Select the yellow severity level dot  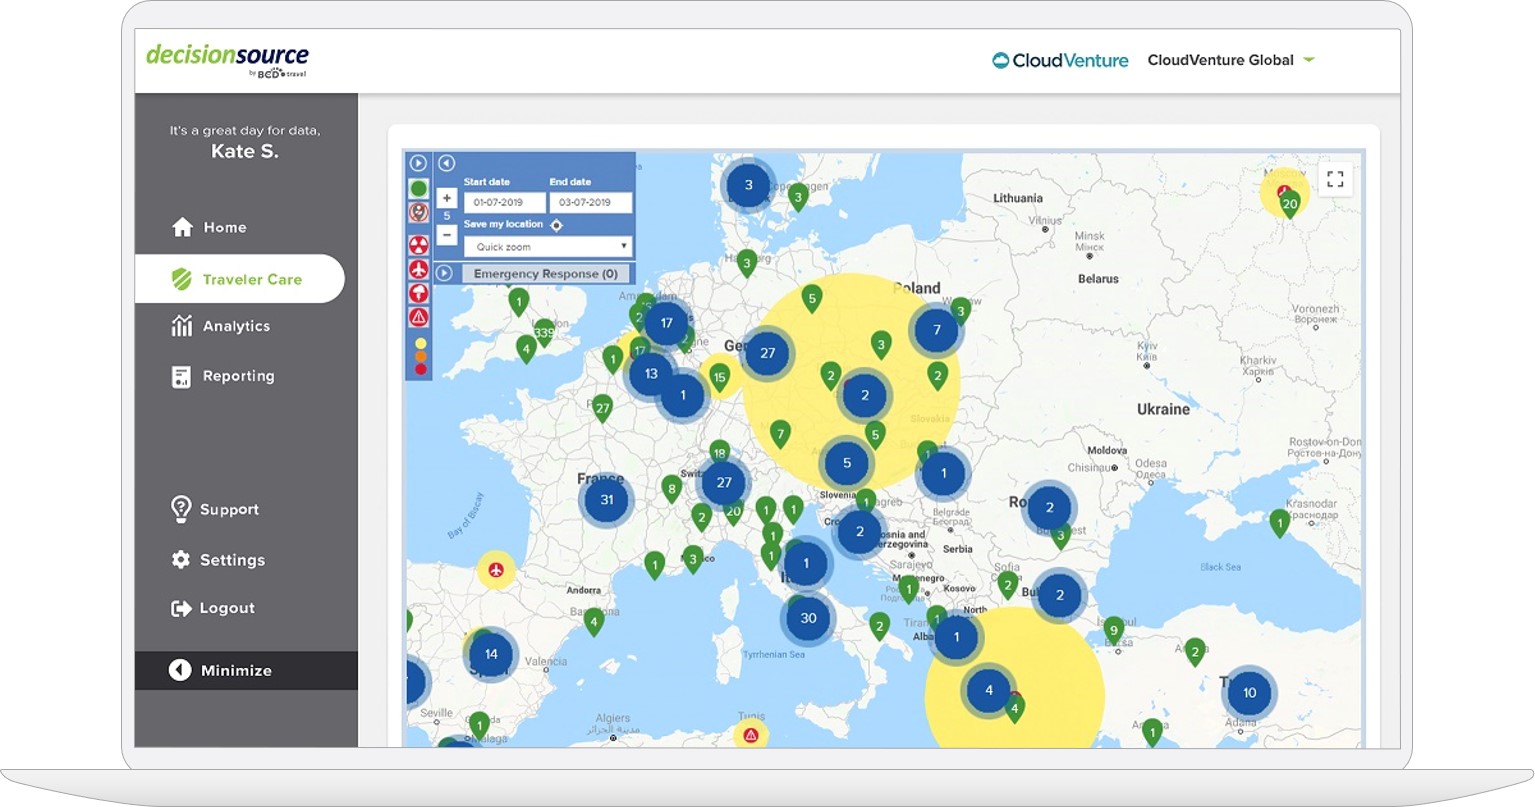(420, 343)
